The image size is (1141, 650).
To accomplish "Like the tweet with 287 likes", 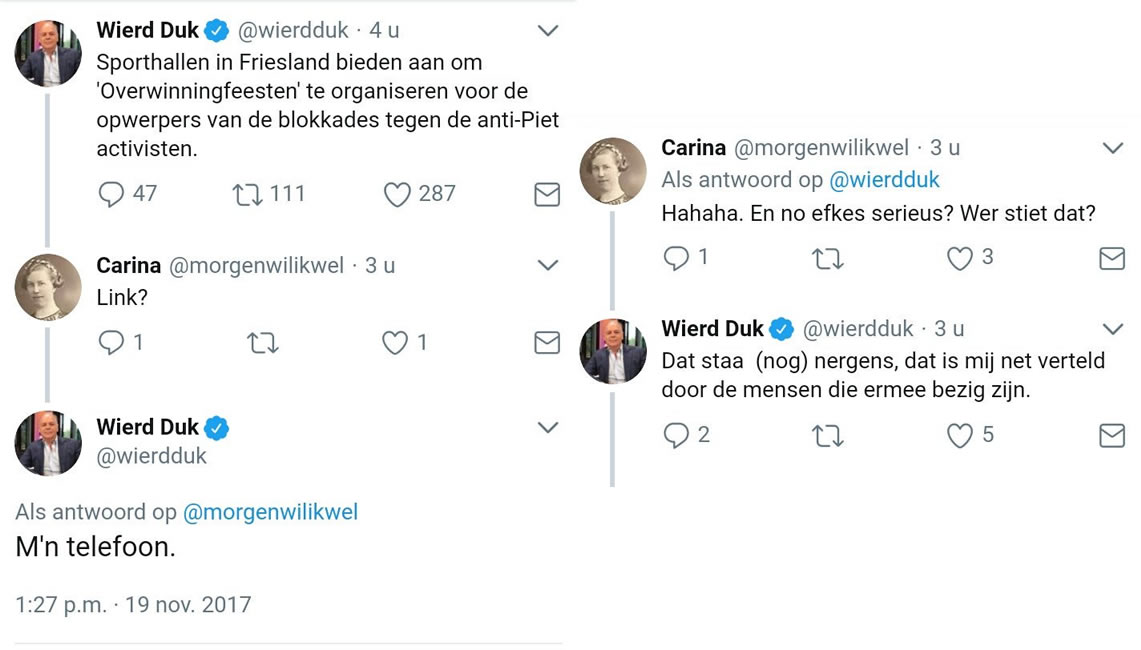I will click(398, 194).
